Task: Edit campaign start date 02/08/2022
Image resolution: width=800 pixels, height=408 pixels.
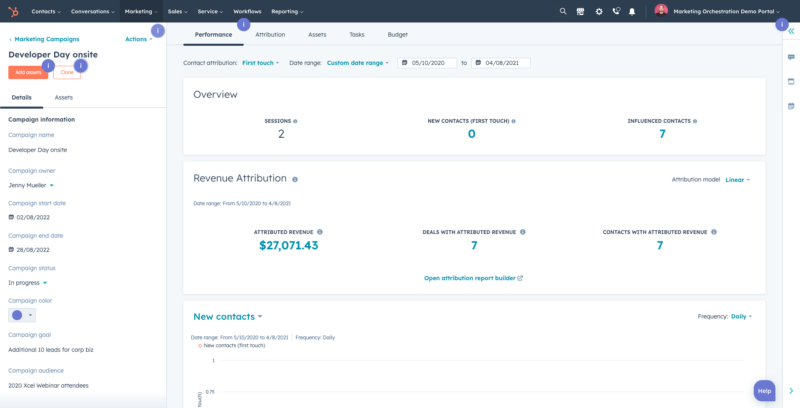Action: tap(29, 217)
